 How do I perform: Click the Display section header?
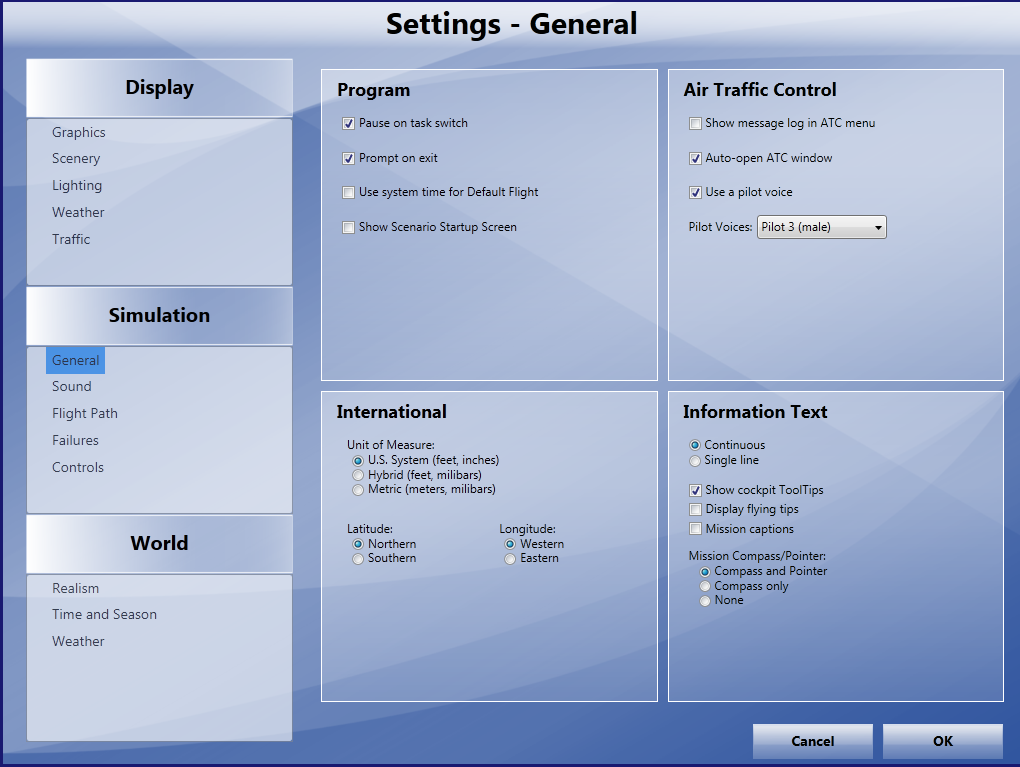pos(159,88)
